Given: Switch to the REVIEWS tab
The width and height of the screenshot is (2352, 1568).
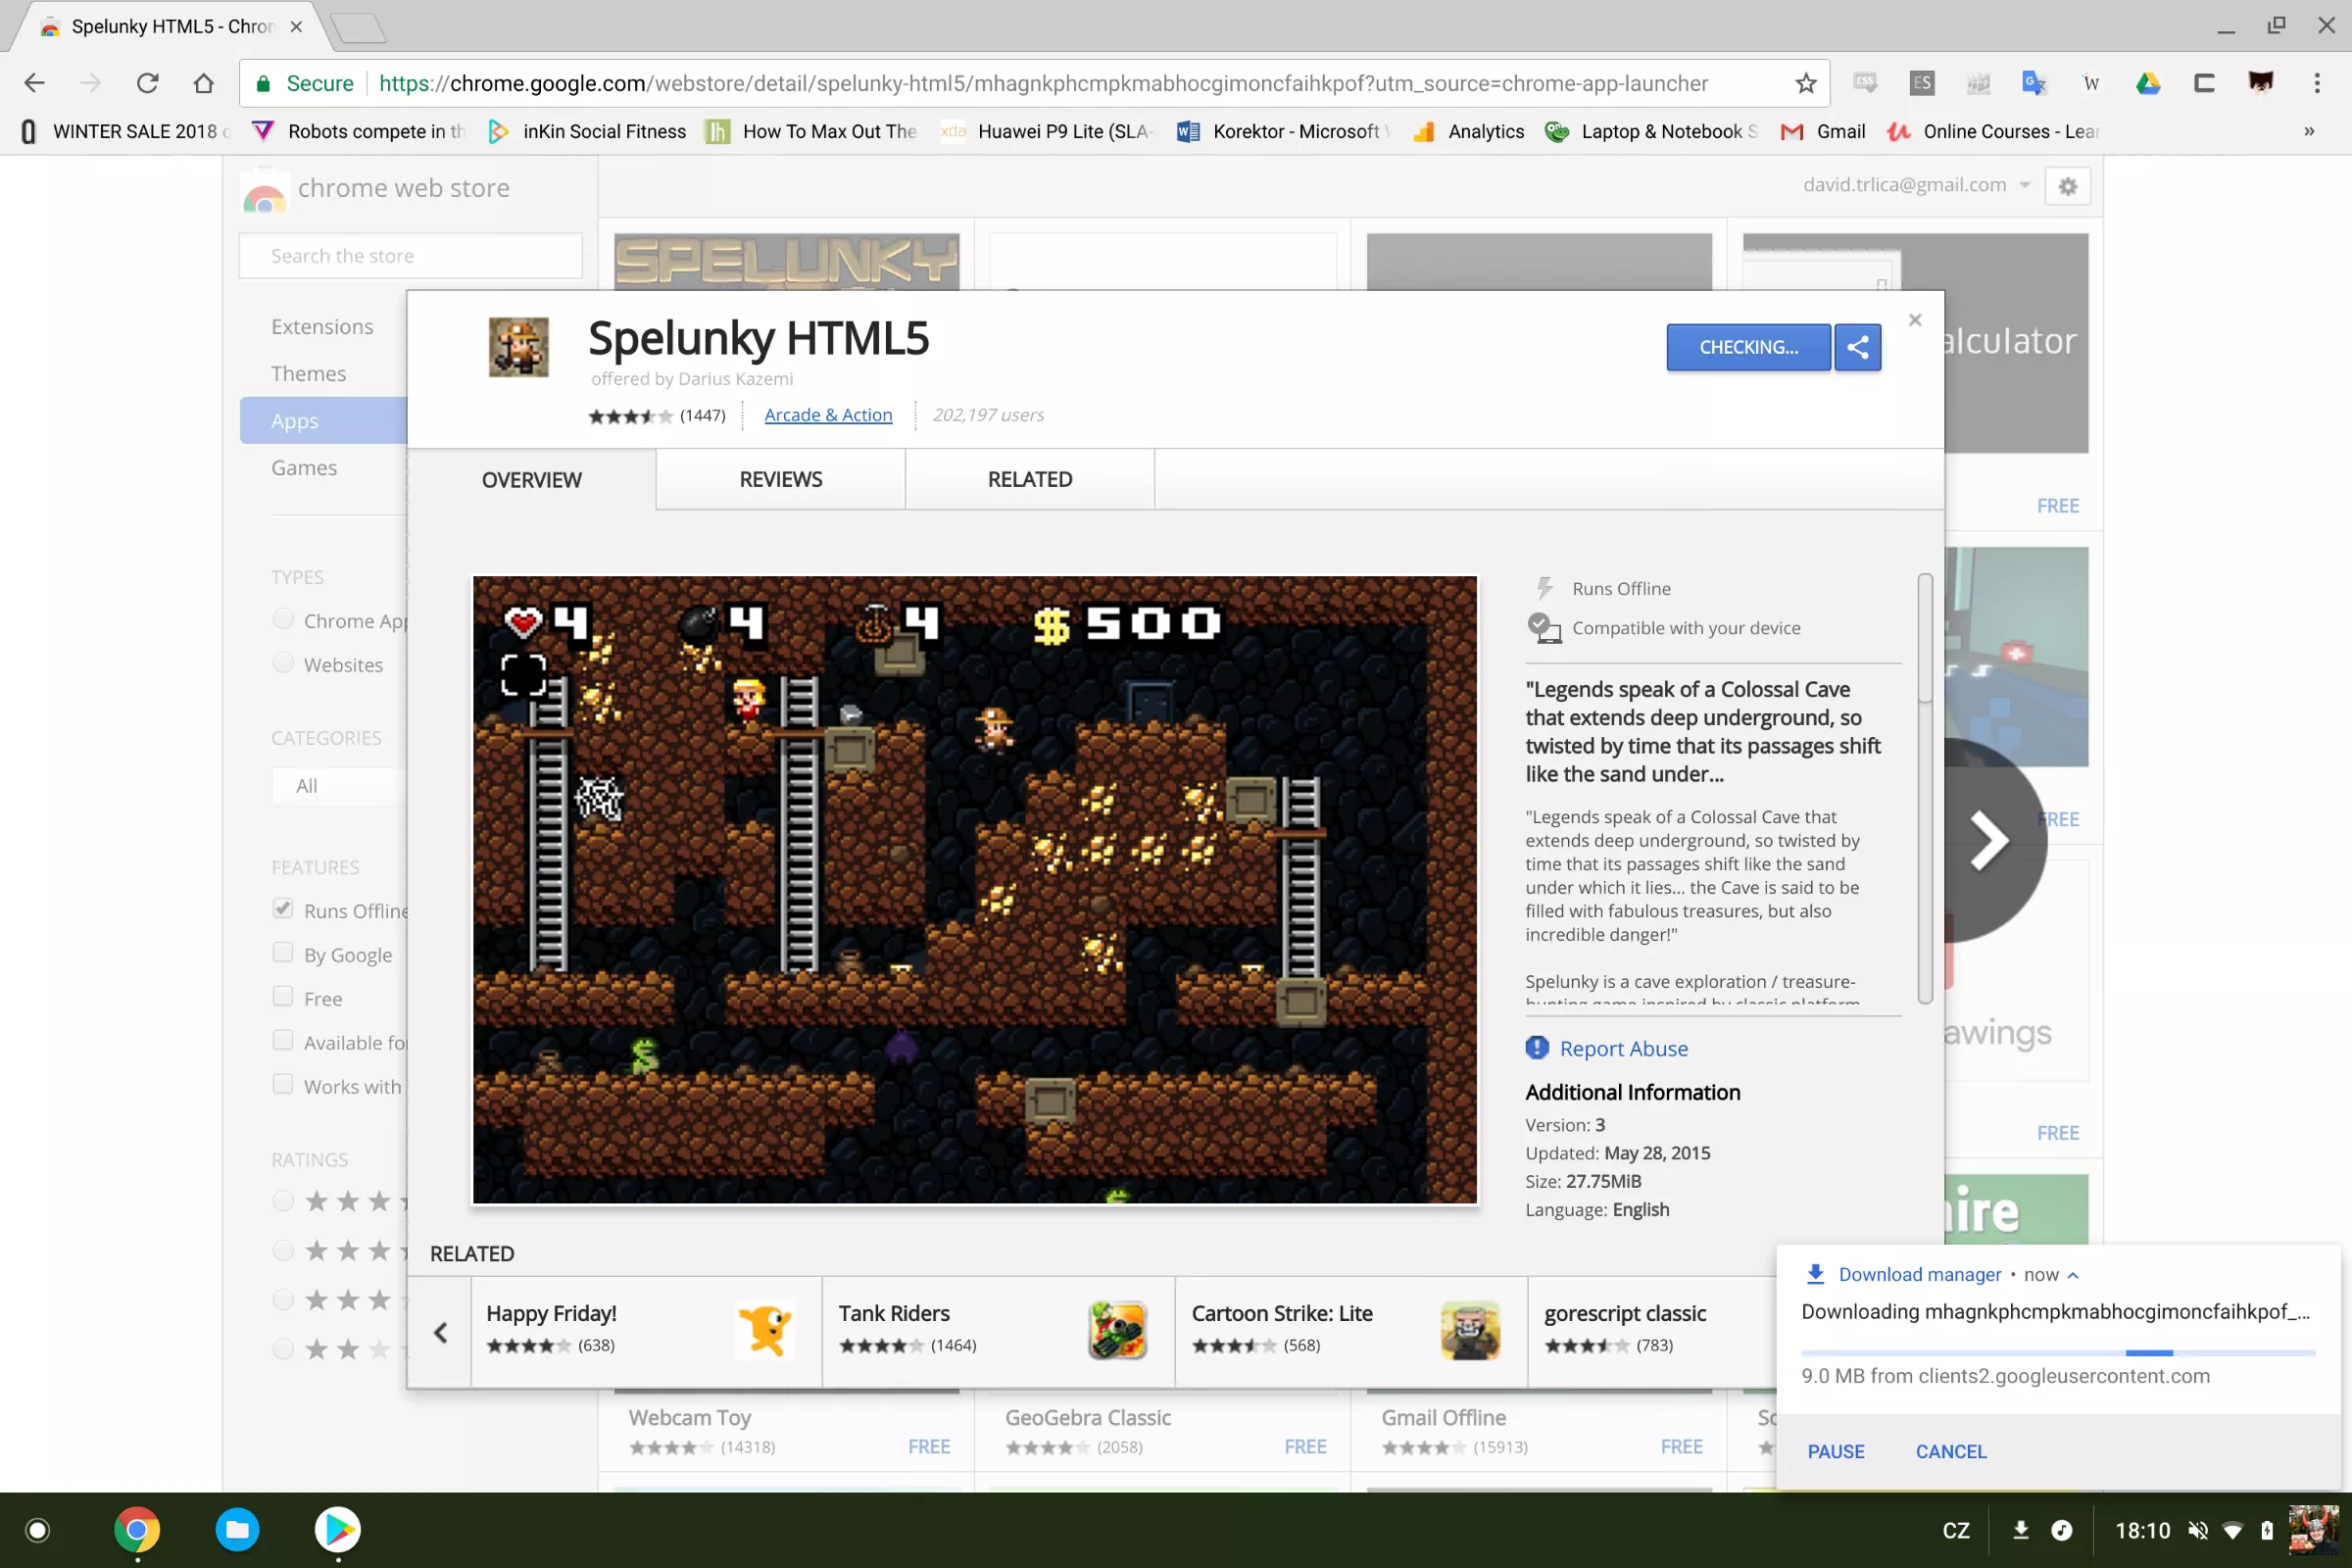Looking at the screenshot, I should pos(781,480).
